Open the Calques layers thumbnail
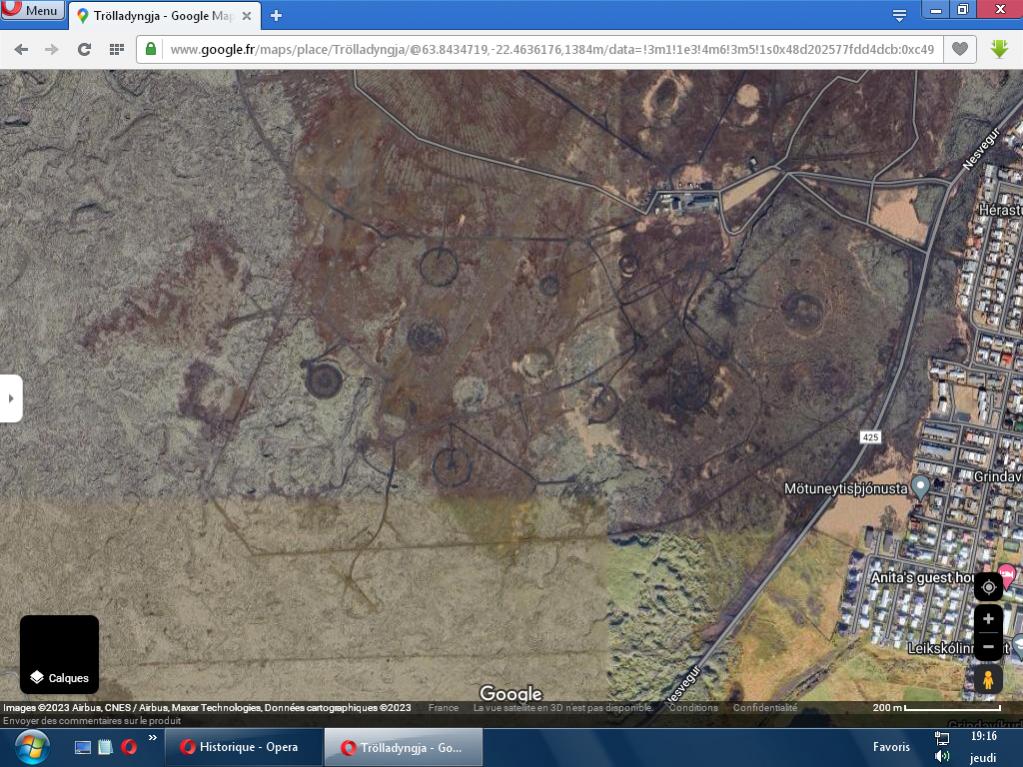This screenshot has height=767, width=1023. coord(59,654)
